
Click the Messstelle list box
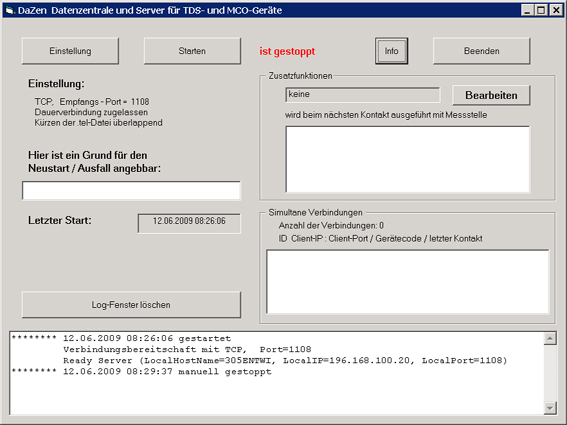[408, 159]
